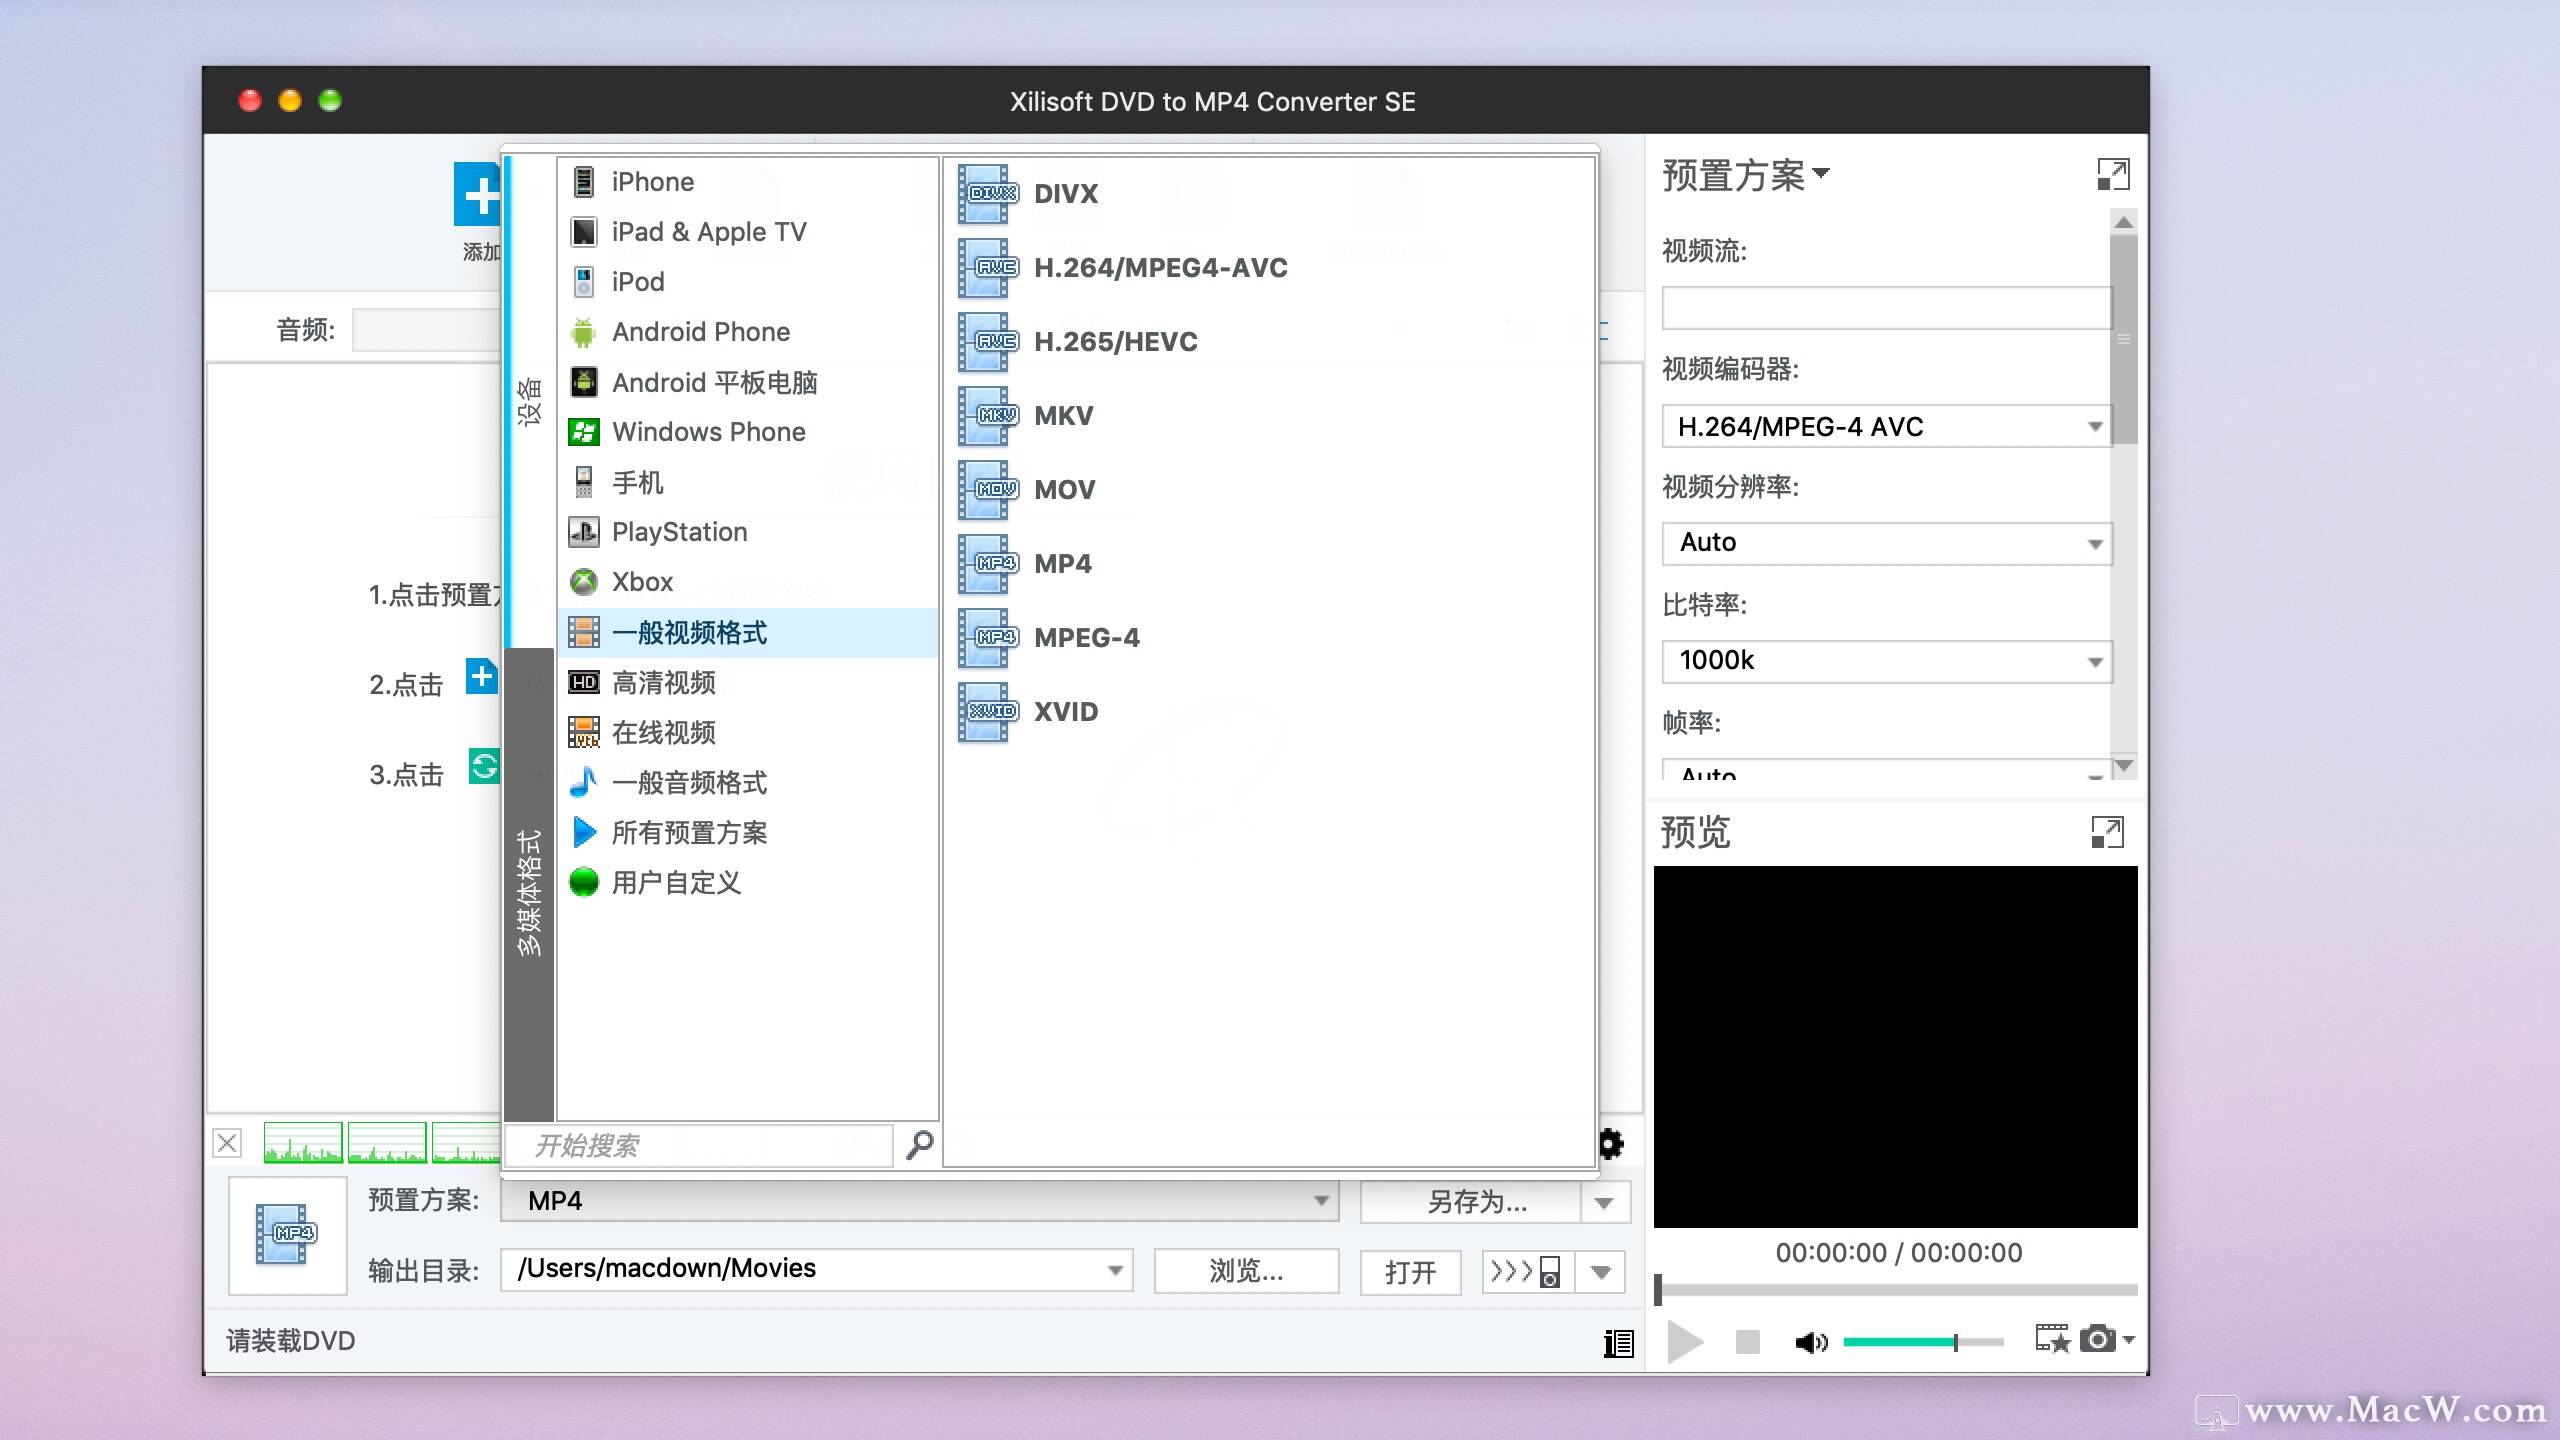
Task: Click the clip bookmark star icon
Action: tap(2052, 1339)
